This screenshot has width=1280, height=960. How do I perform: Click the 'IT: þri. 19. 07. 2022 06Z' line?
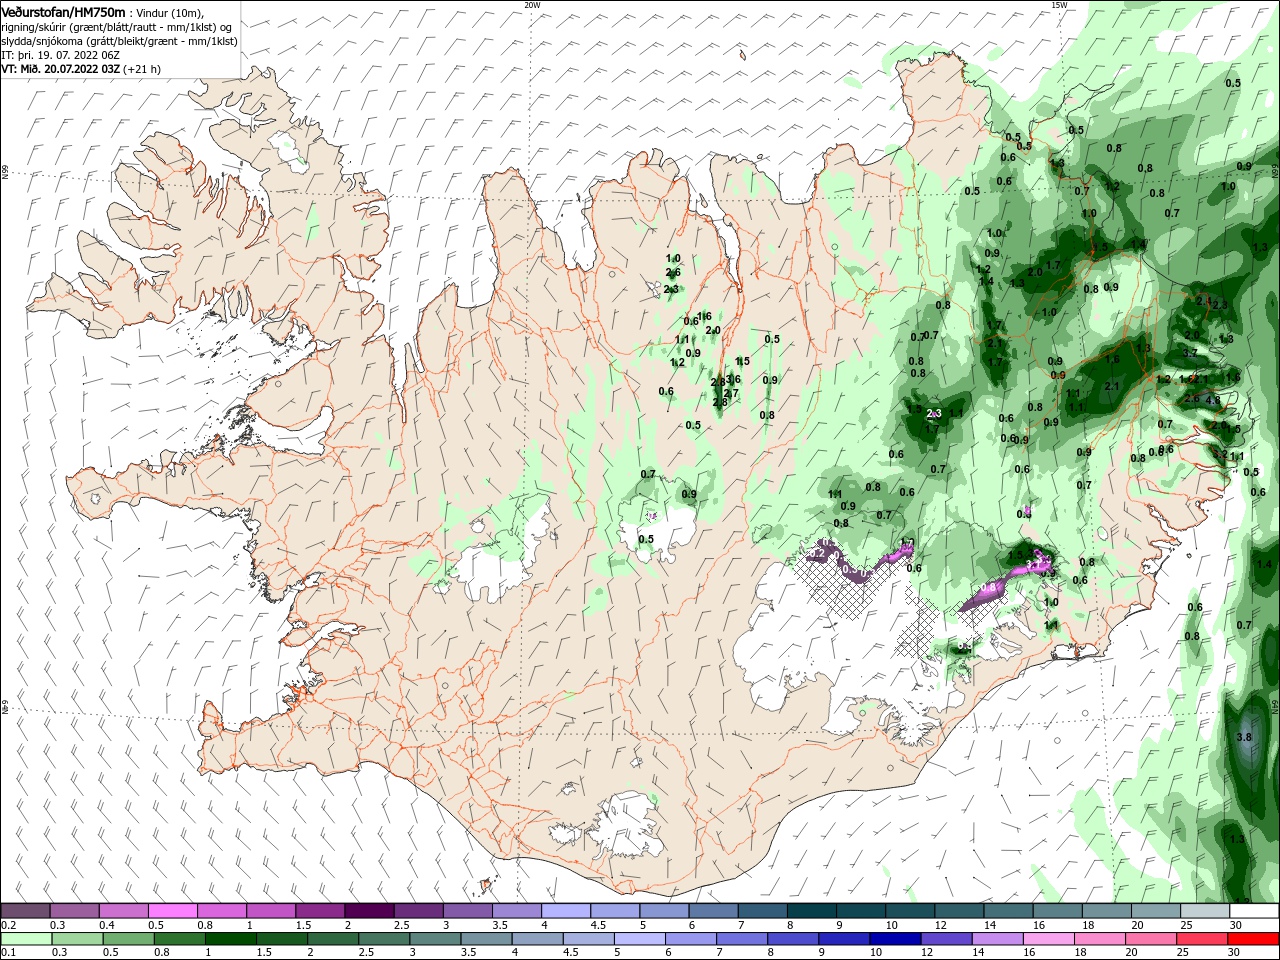[61, 55]
